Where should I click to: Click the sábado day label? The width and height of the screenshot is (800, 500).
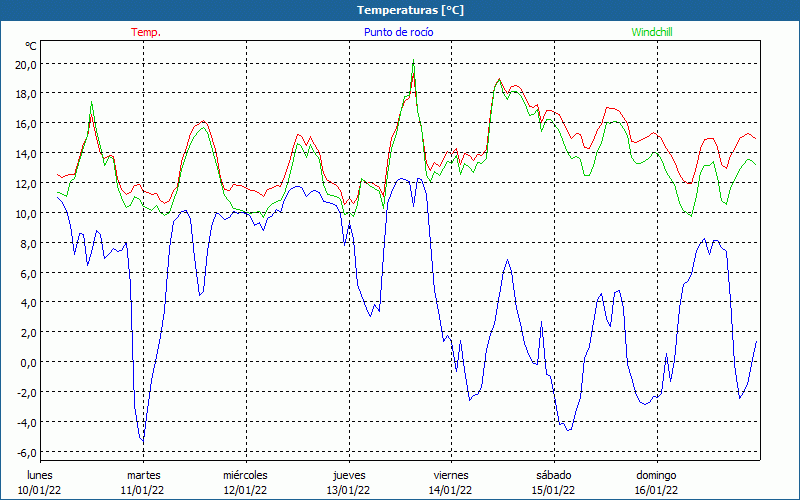pyautogui.click(x=554, y=475)
